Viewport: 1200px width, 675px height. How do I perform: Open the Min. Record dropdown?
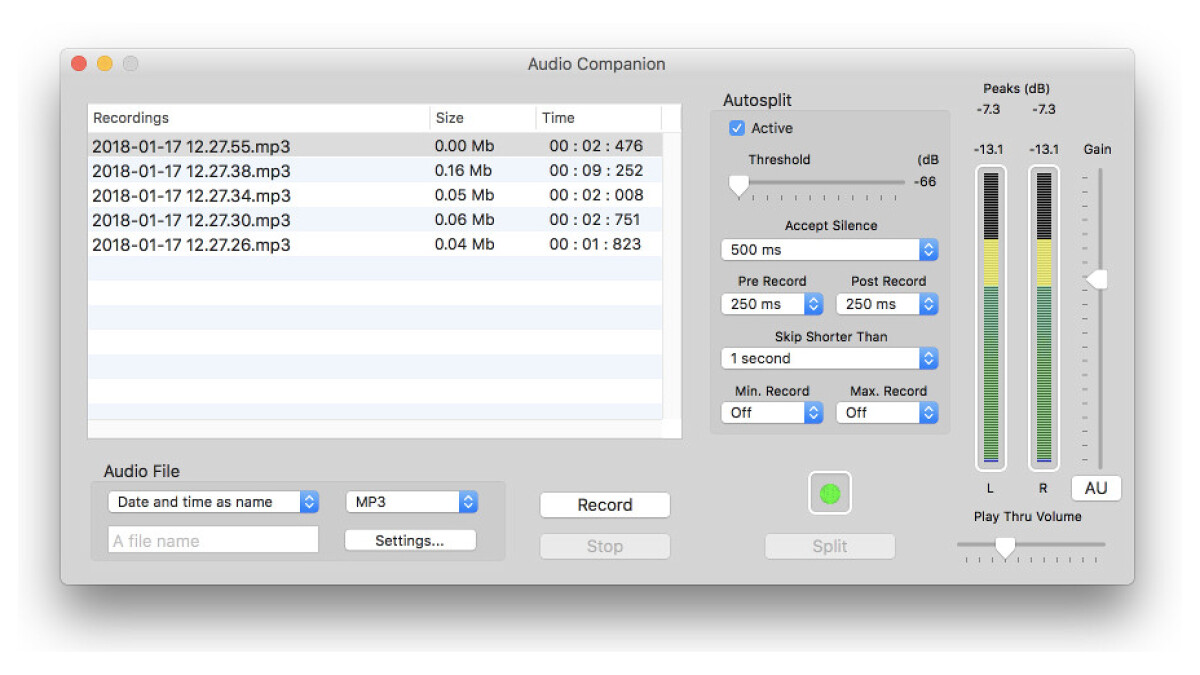tap(771, 412)
